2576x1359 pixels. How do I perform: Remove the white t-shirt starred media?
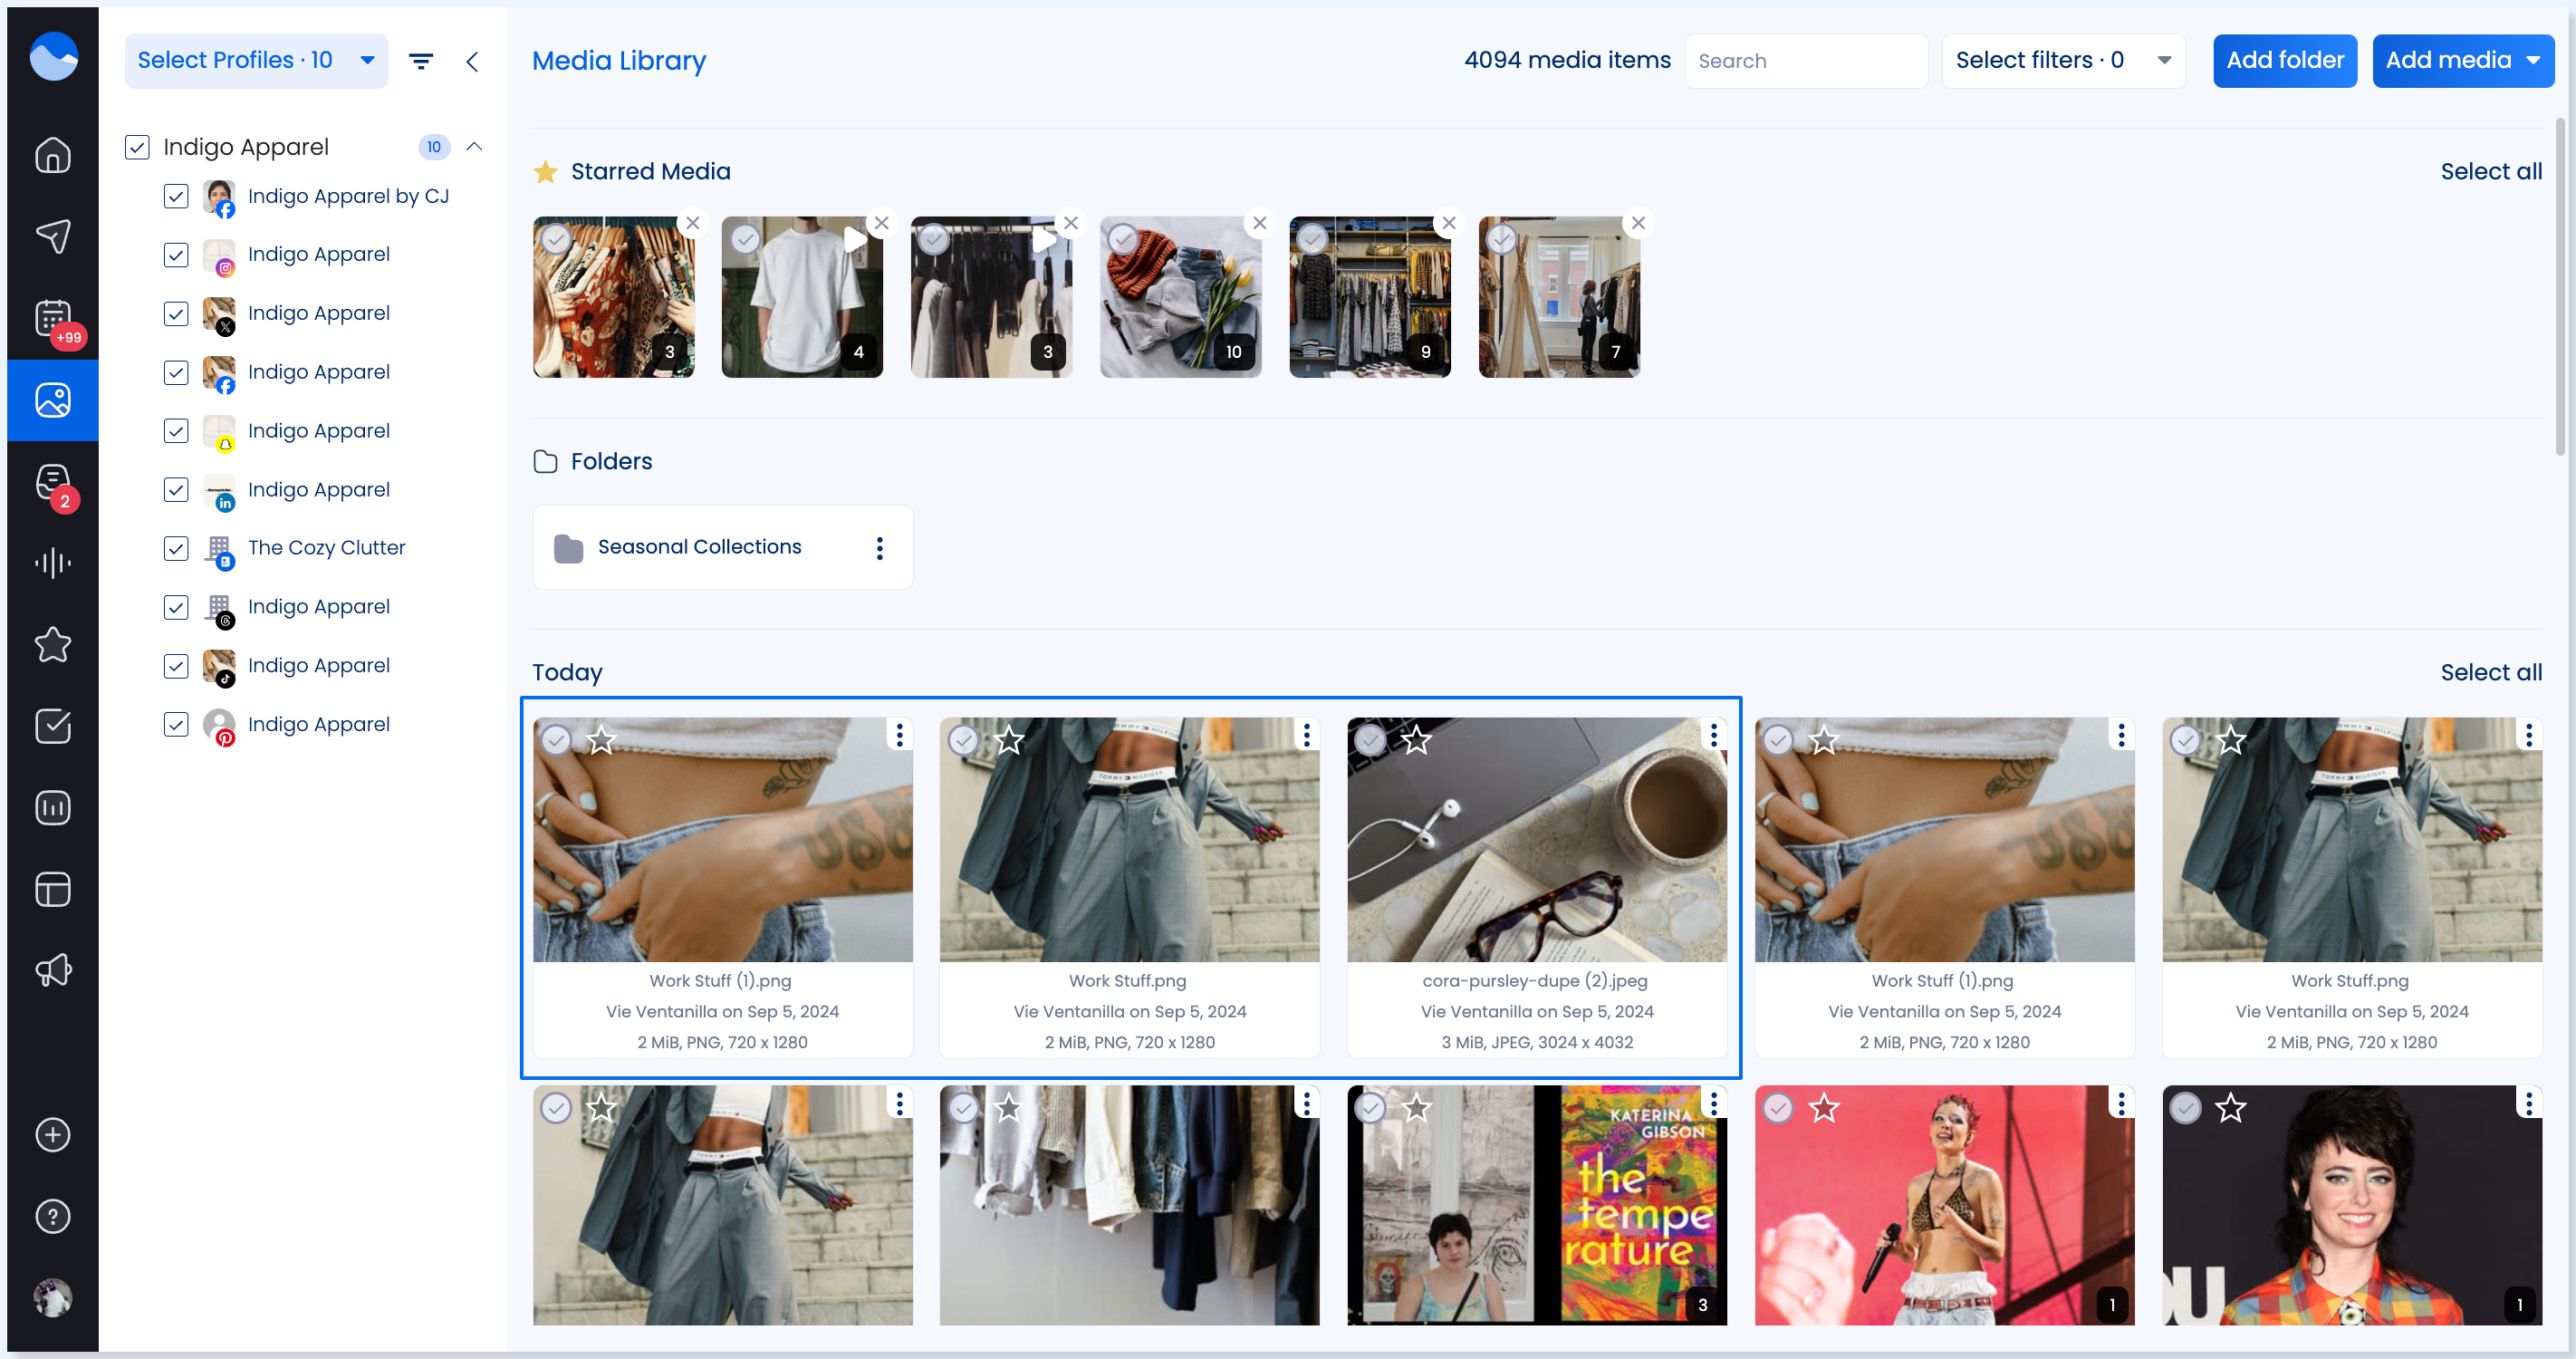coord(881,223)
